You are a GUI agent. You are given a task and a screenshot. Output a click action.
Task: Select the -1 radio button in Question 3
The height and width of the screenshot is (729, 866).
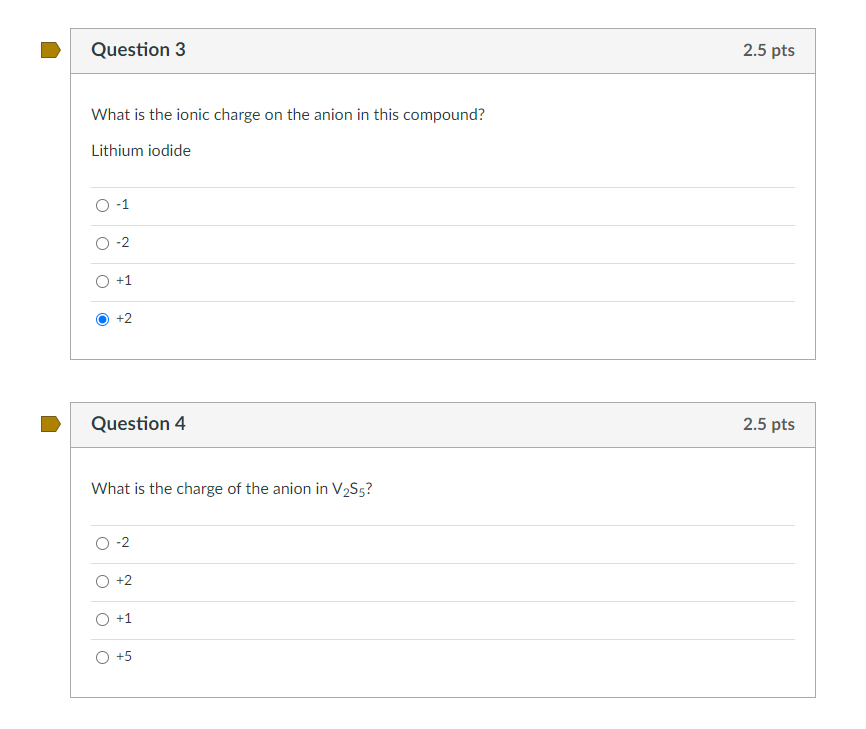(103, 205)
